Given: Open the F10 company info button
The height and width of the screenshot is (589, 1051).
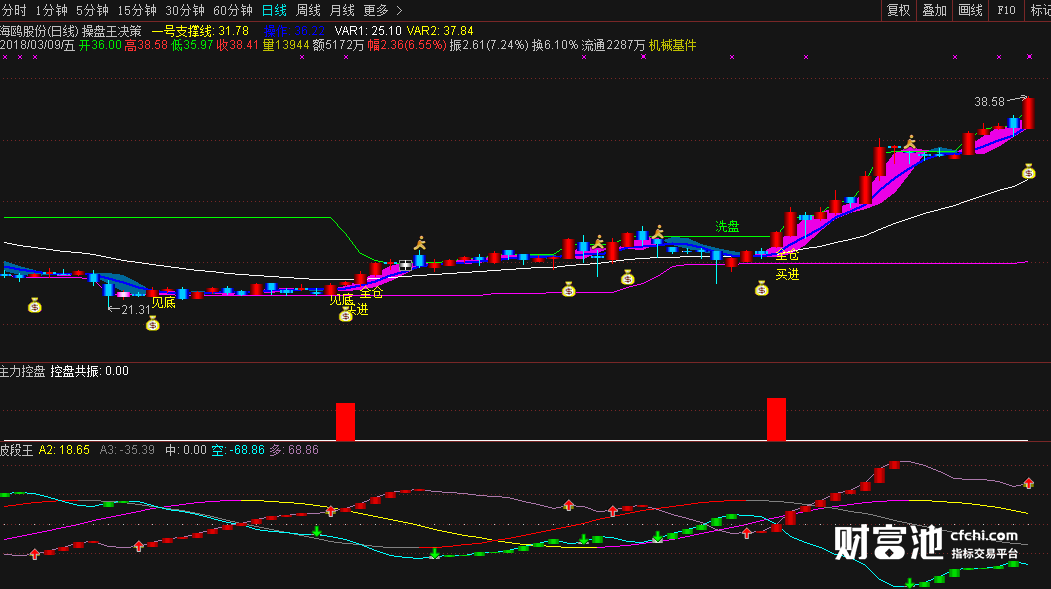Looking at the screenshot, I should pyautogui.click(x=1006, y=11).
